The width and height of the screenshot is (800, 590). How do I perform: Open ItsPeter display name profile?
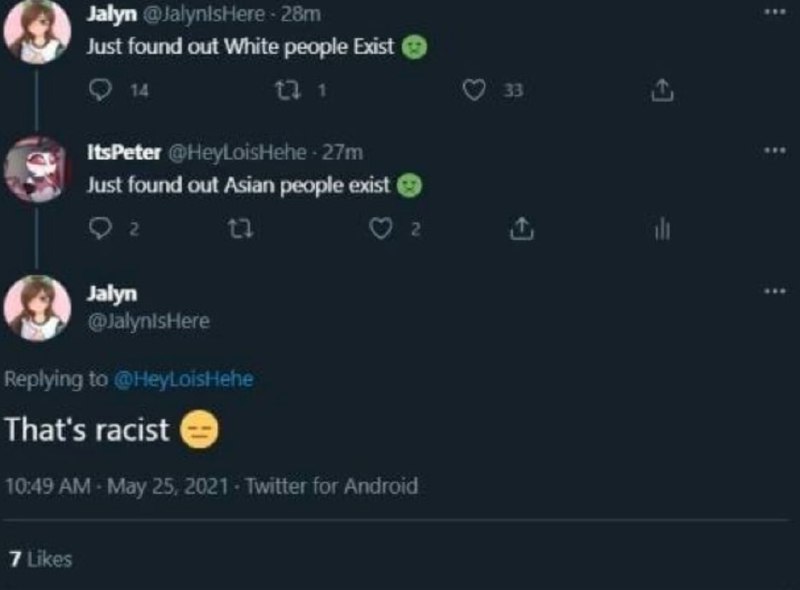coord(124,152)
